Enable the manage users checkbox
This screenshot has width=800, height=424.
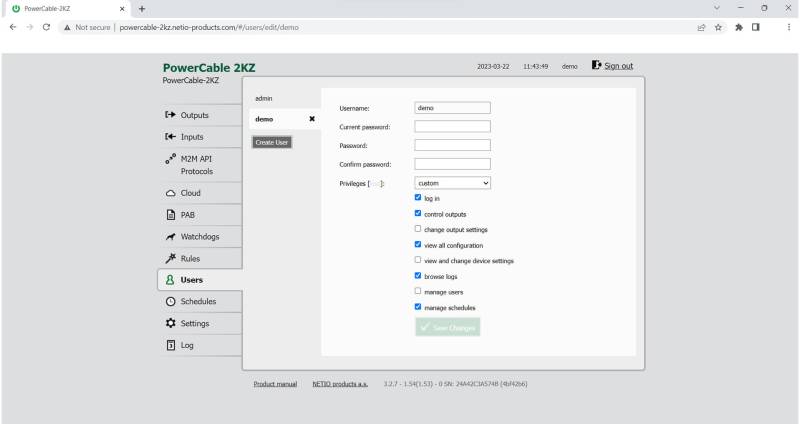tap(418, 291)
